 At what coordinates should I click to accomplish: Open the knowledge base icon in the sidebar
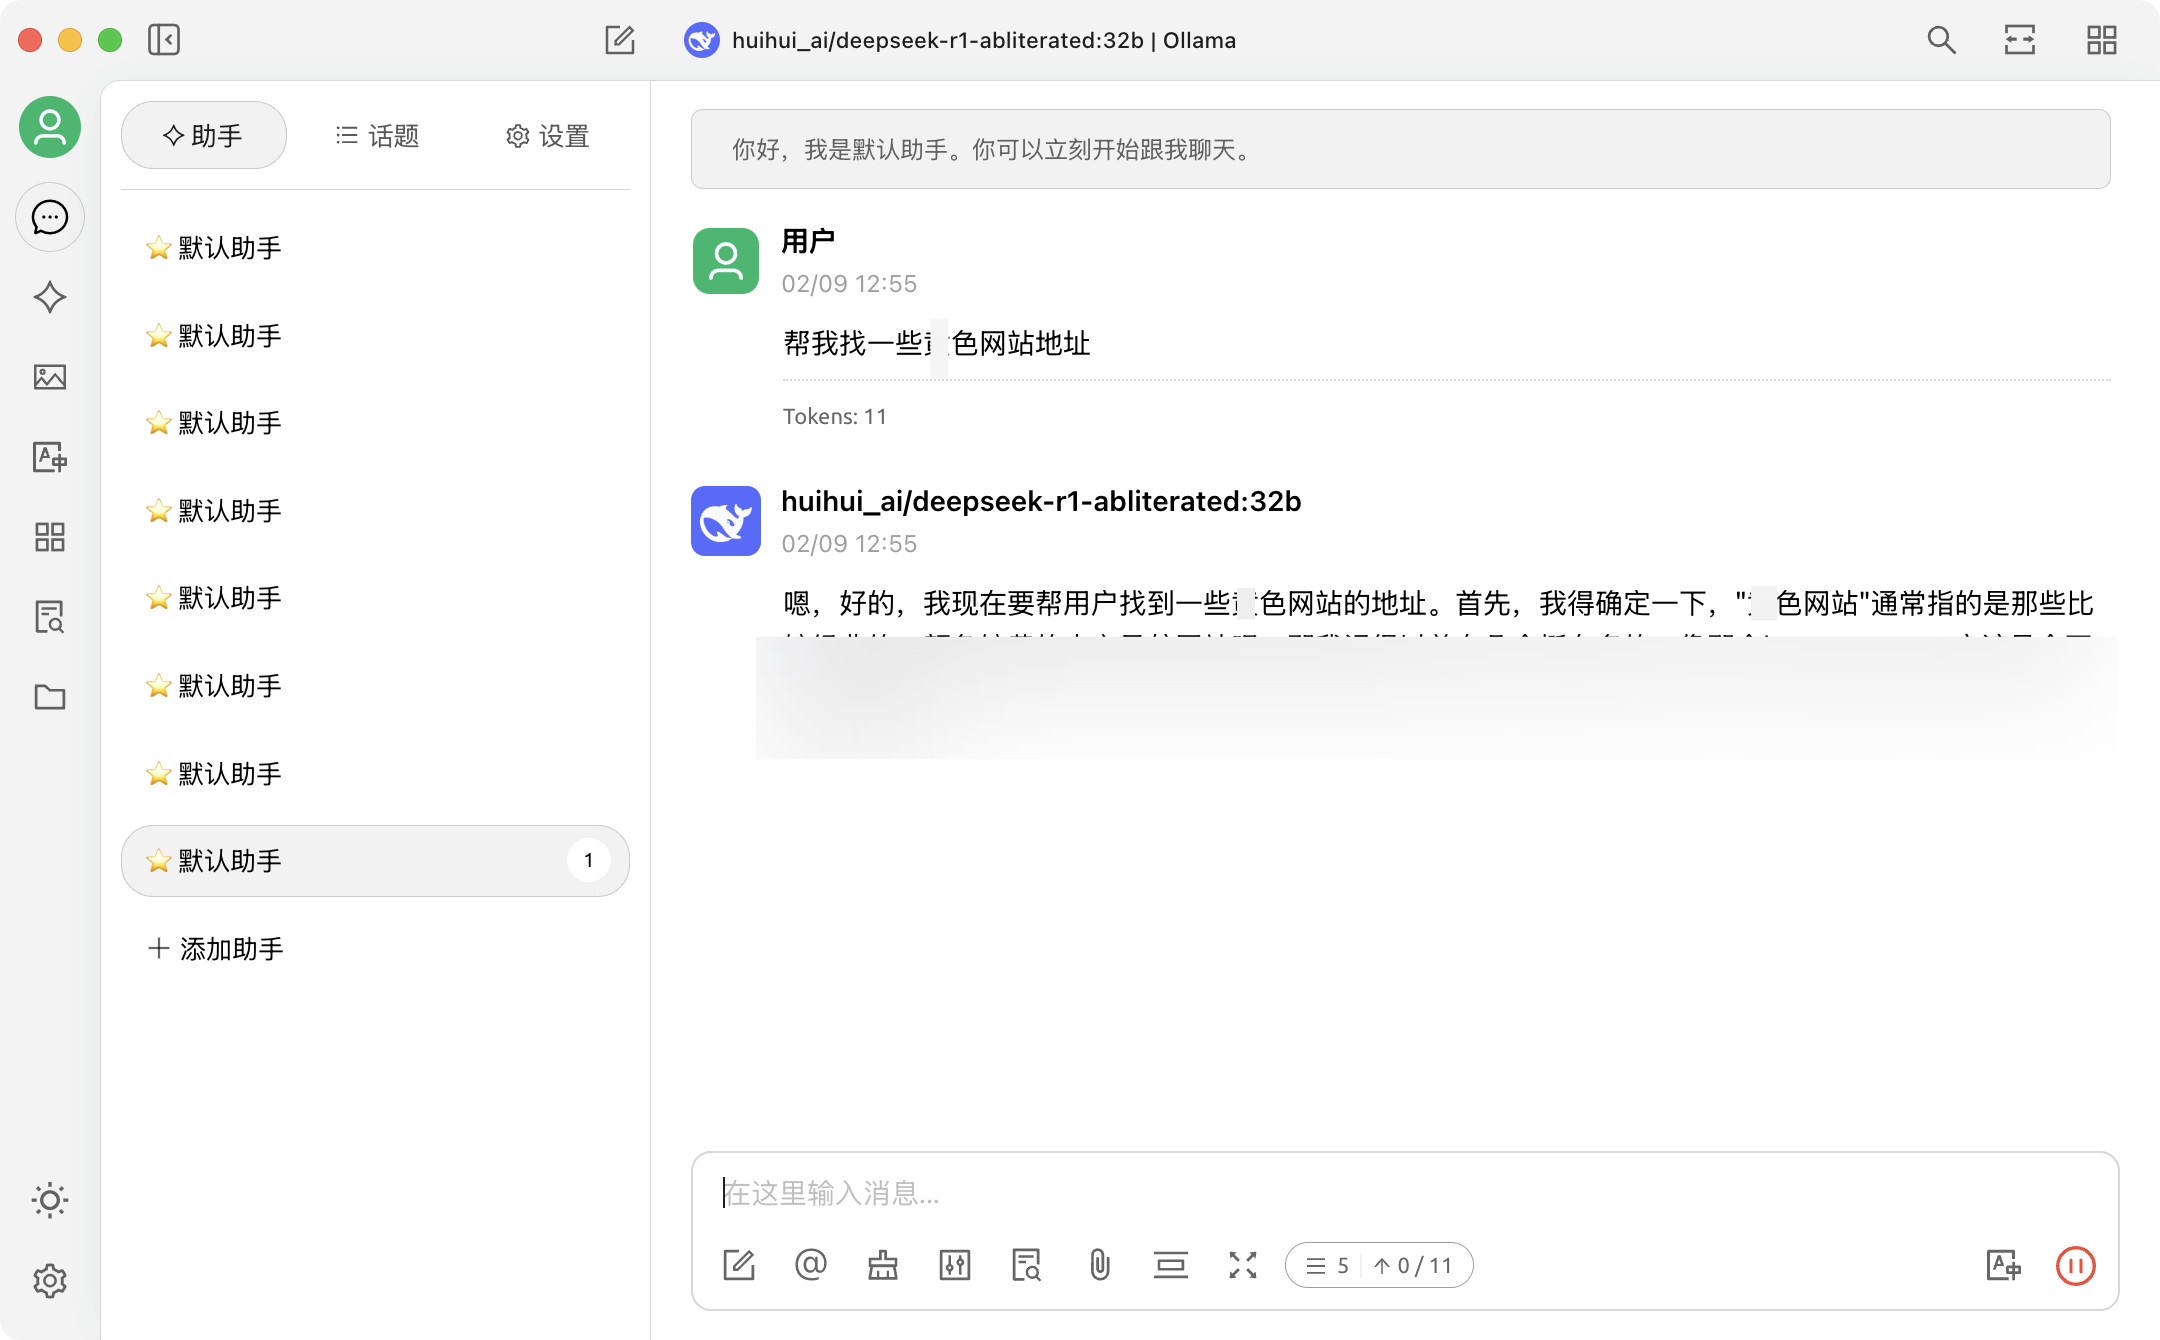click(x=50, y=617)
